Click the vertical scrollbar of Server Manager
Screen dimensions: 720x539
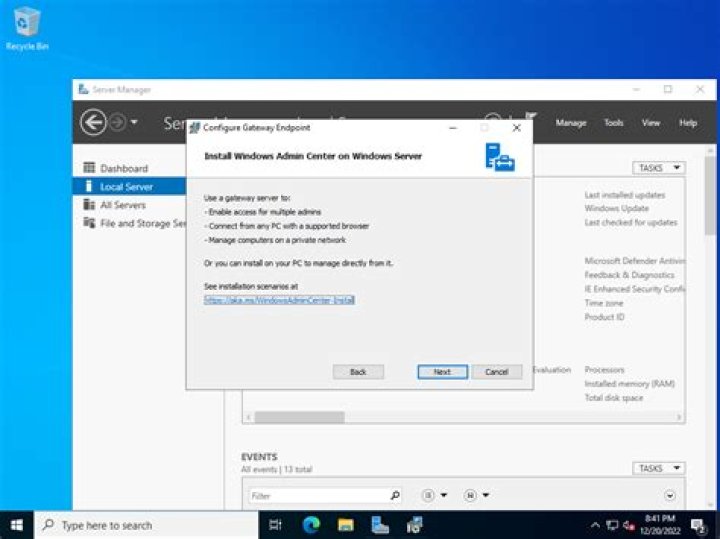tap(710, 195)
